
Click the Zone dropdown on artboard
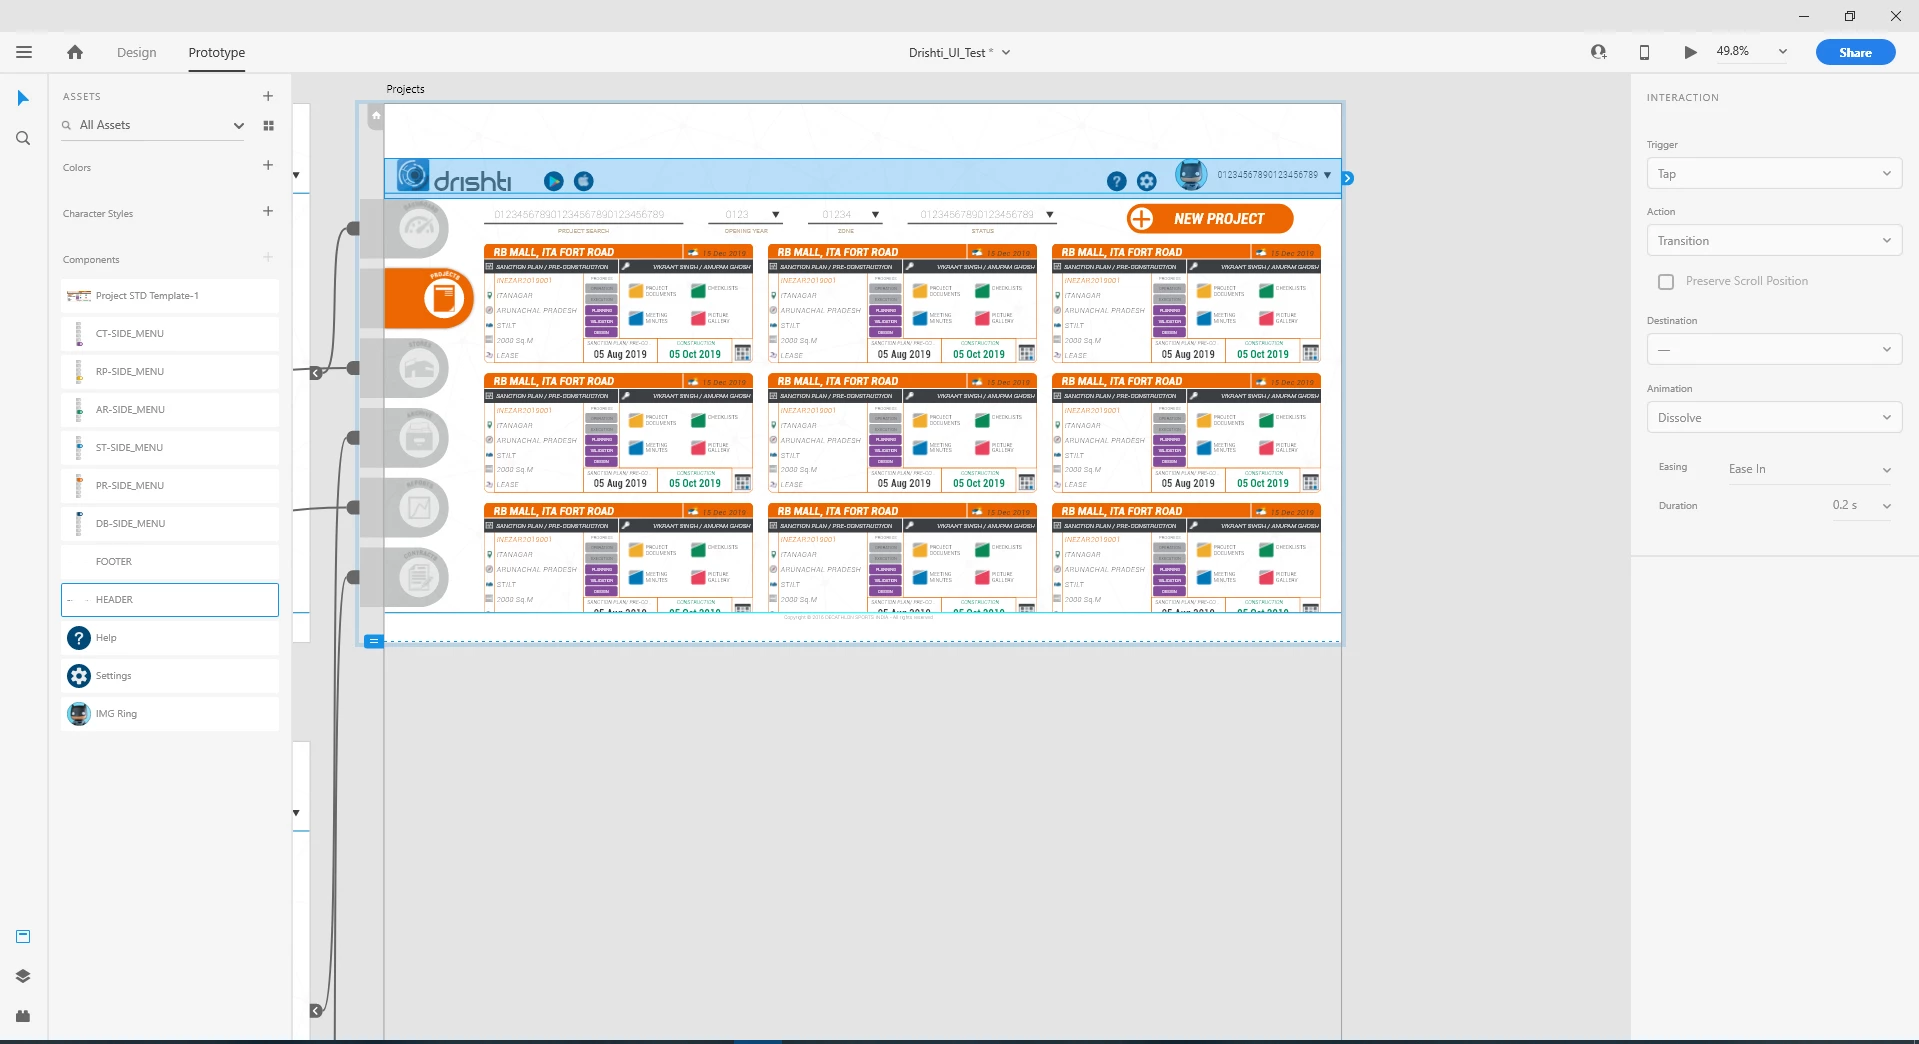(846, 215)
